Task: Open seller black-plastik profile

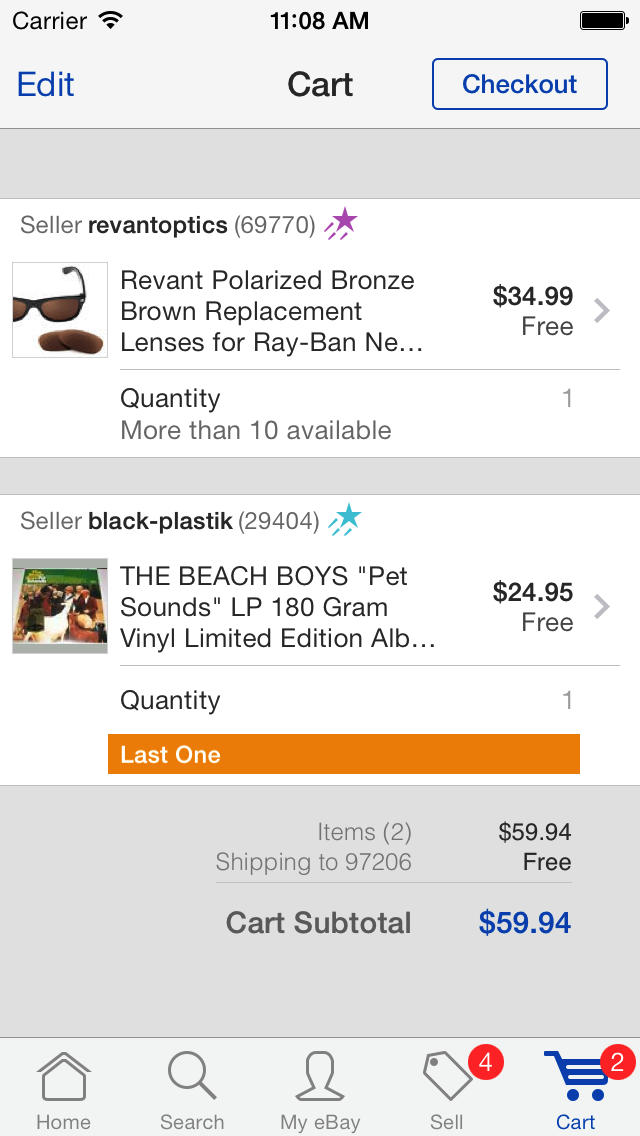Action: click(160, 521)
